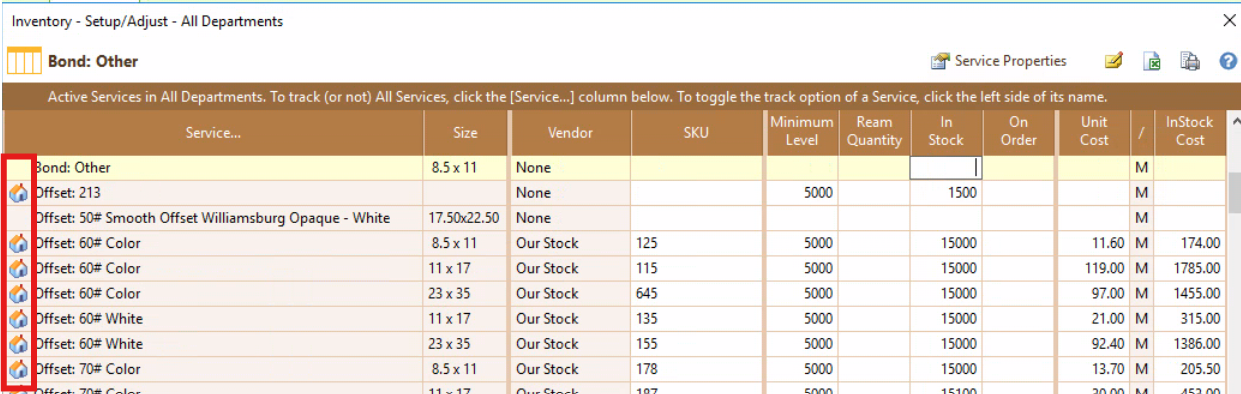
Task: Click the 17.50x22.50 size cell
Action: tap(465, 218)
